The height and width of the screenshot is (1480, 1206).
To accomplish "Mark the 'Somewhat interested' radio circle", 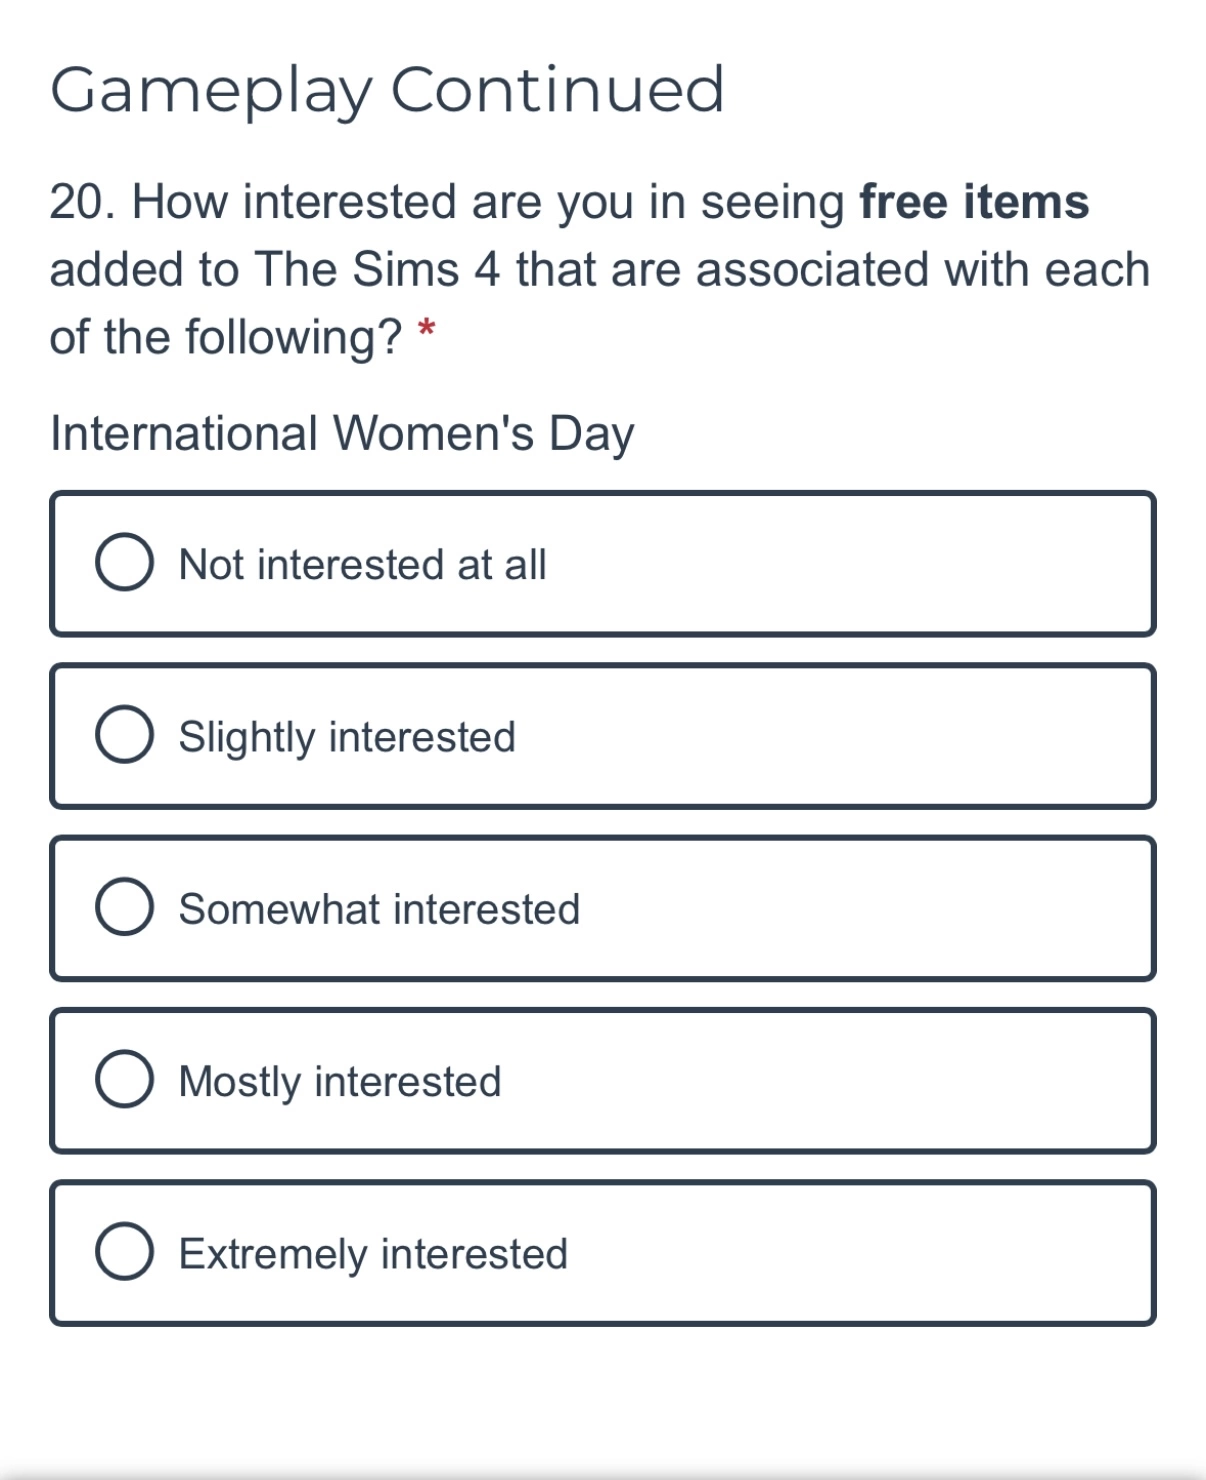I will click(x=124, y=907).
